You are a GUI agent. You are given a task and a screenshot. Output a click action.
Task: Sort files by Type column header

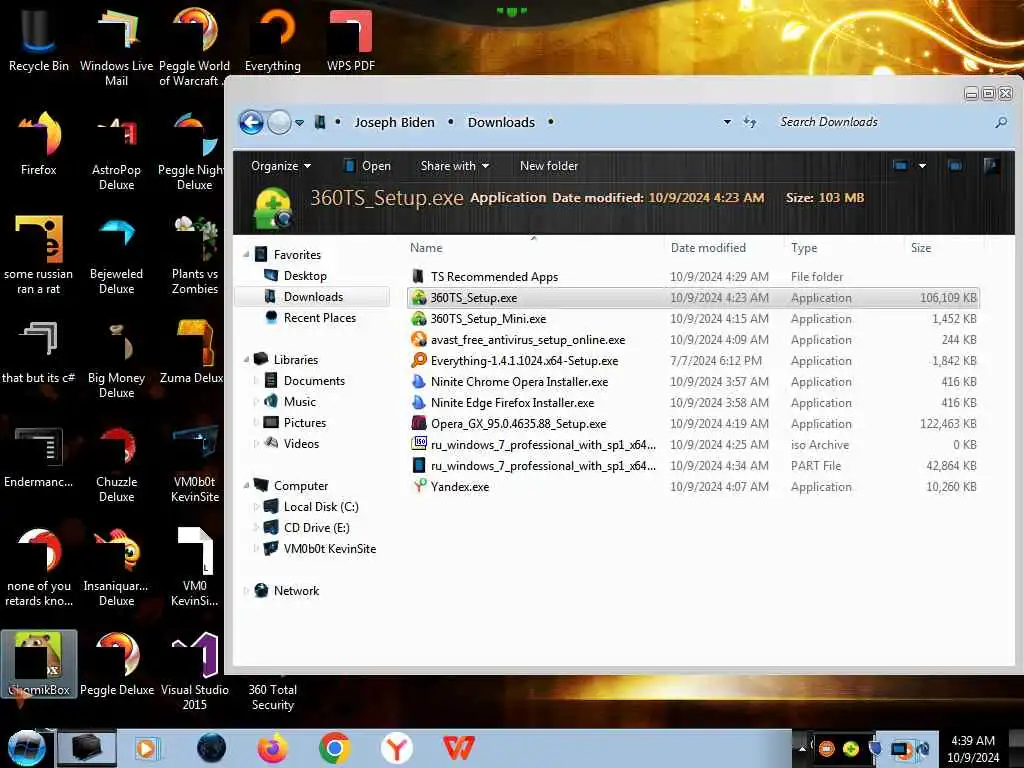(804, 248)
